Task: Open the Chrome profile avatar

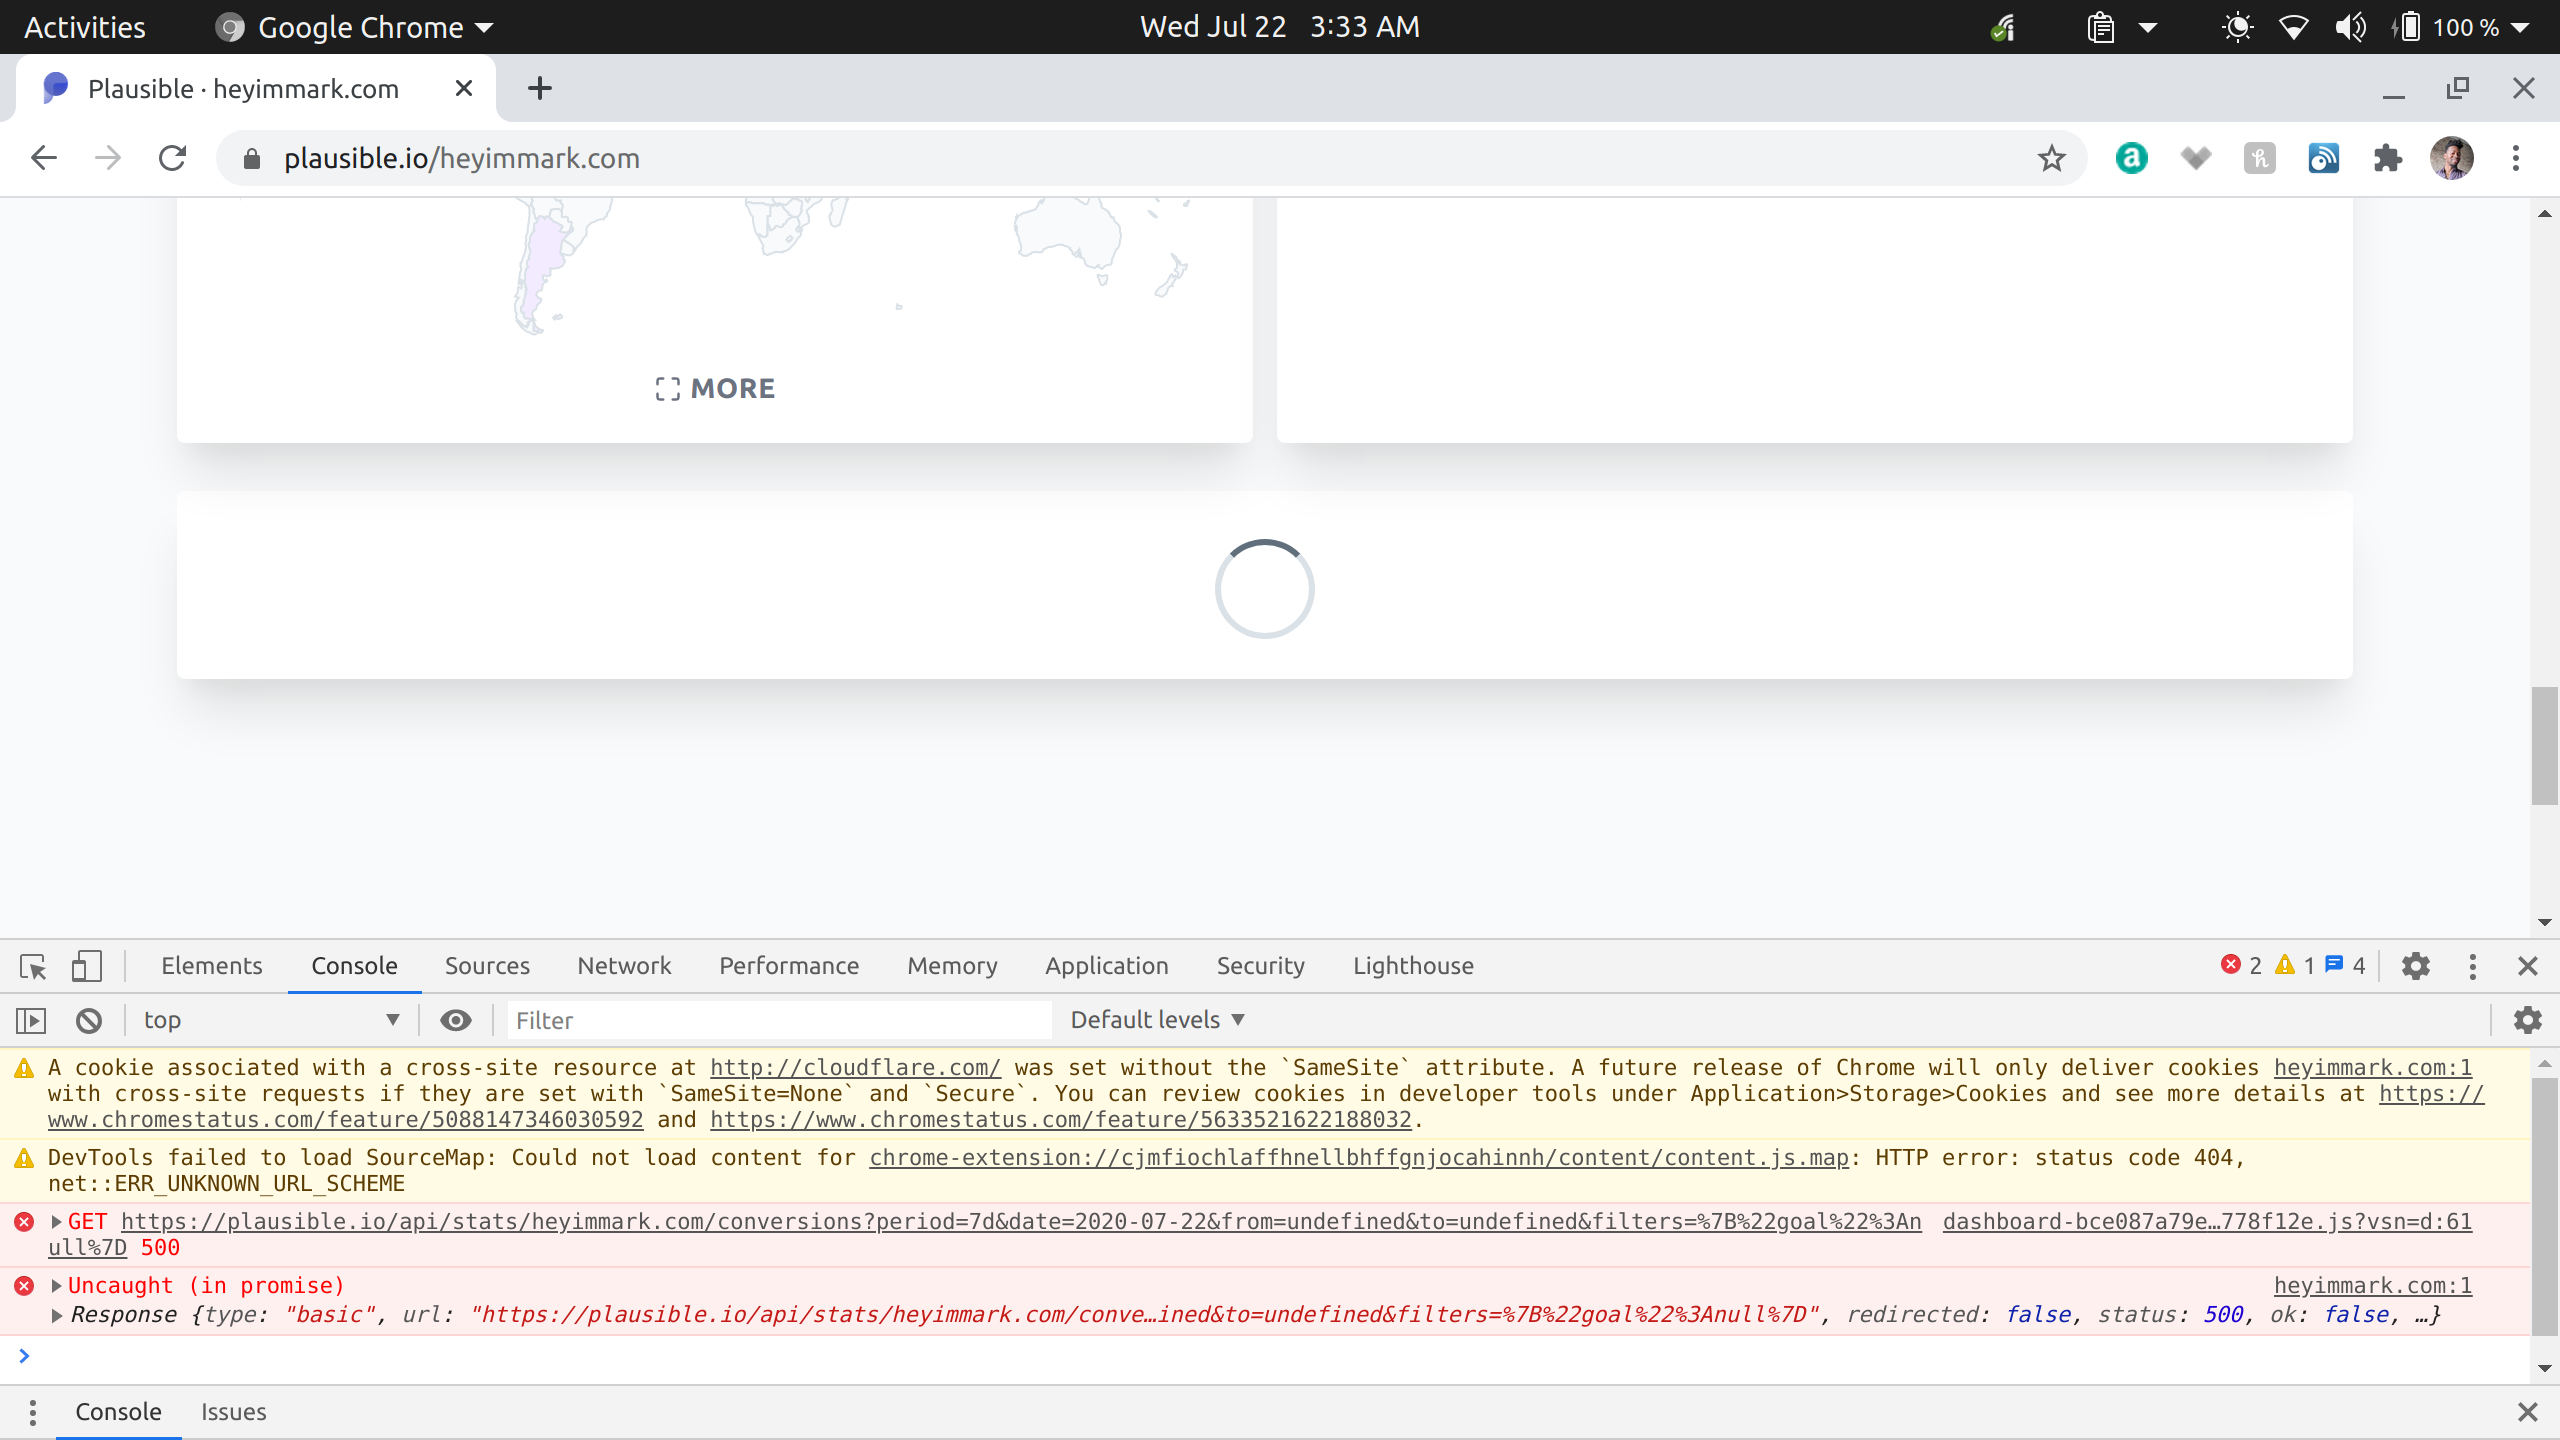Action: [x=2452, y=158]
